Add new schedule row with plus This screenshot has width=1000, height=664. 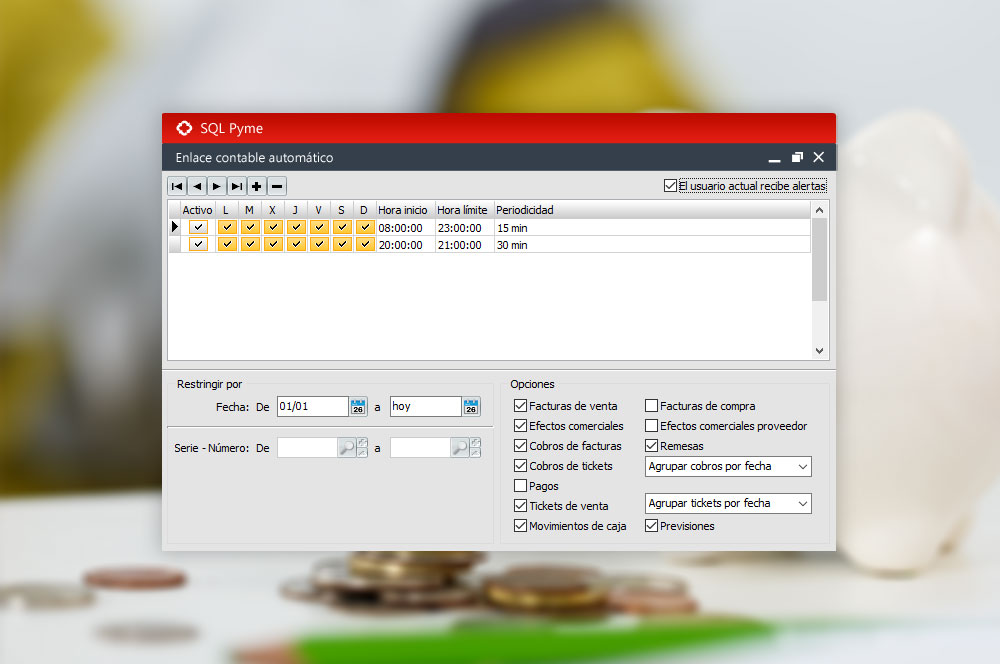tap(257, 186)
